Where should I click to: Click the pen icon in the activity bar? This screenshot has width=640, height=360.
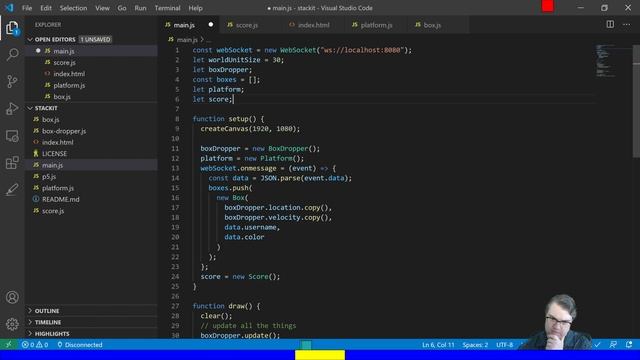[x=12, y=189]
